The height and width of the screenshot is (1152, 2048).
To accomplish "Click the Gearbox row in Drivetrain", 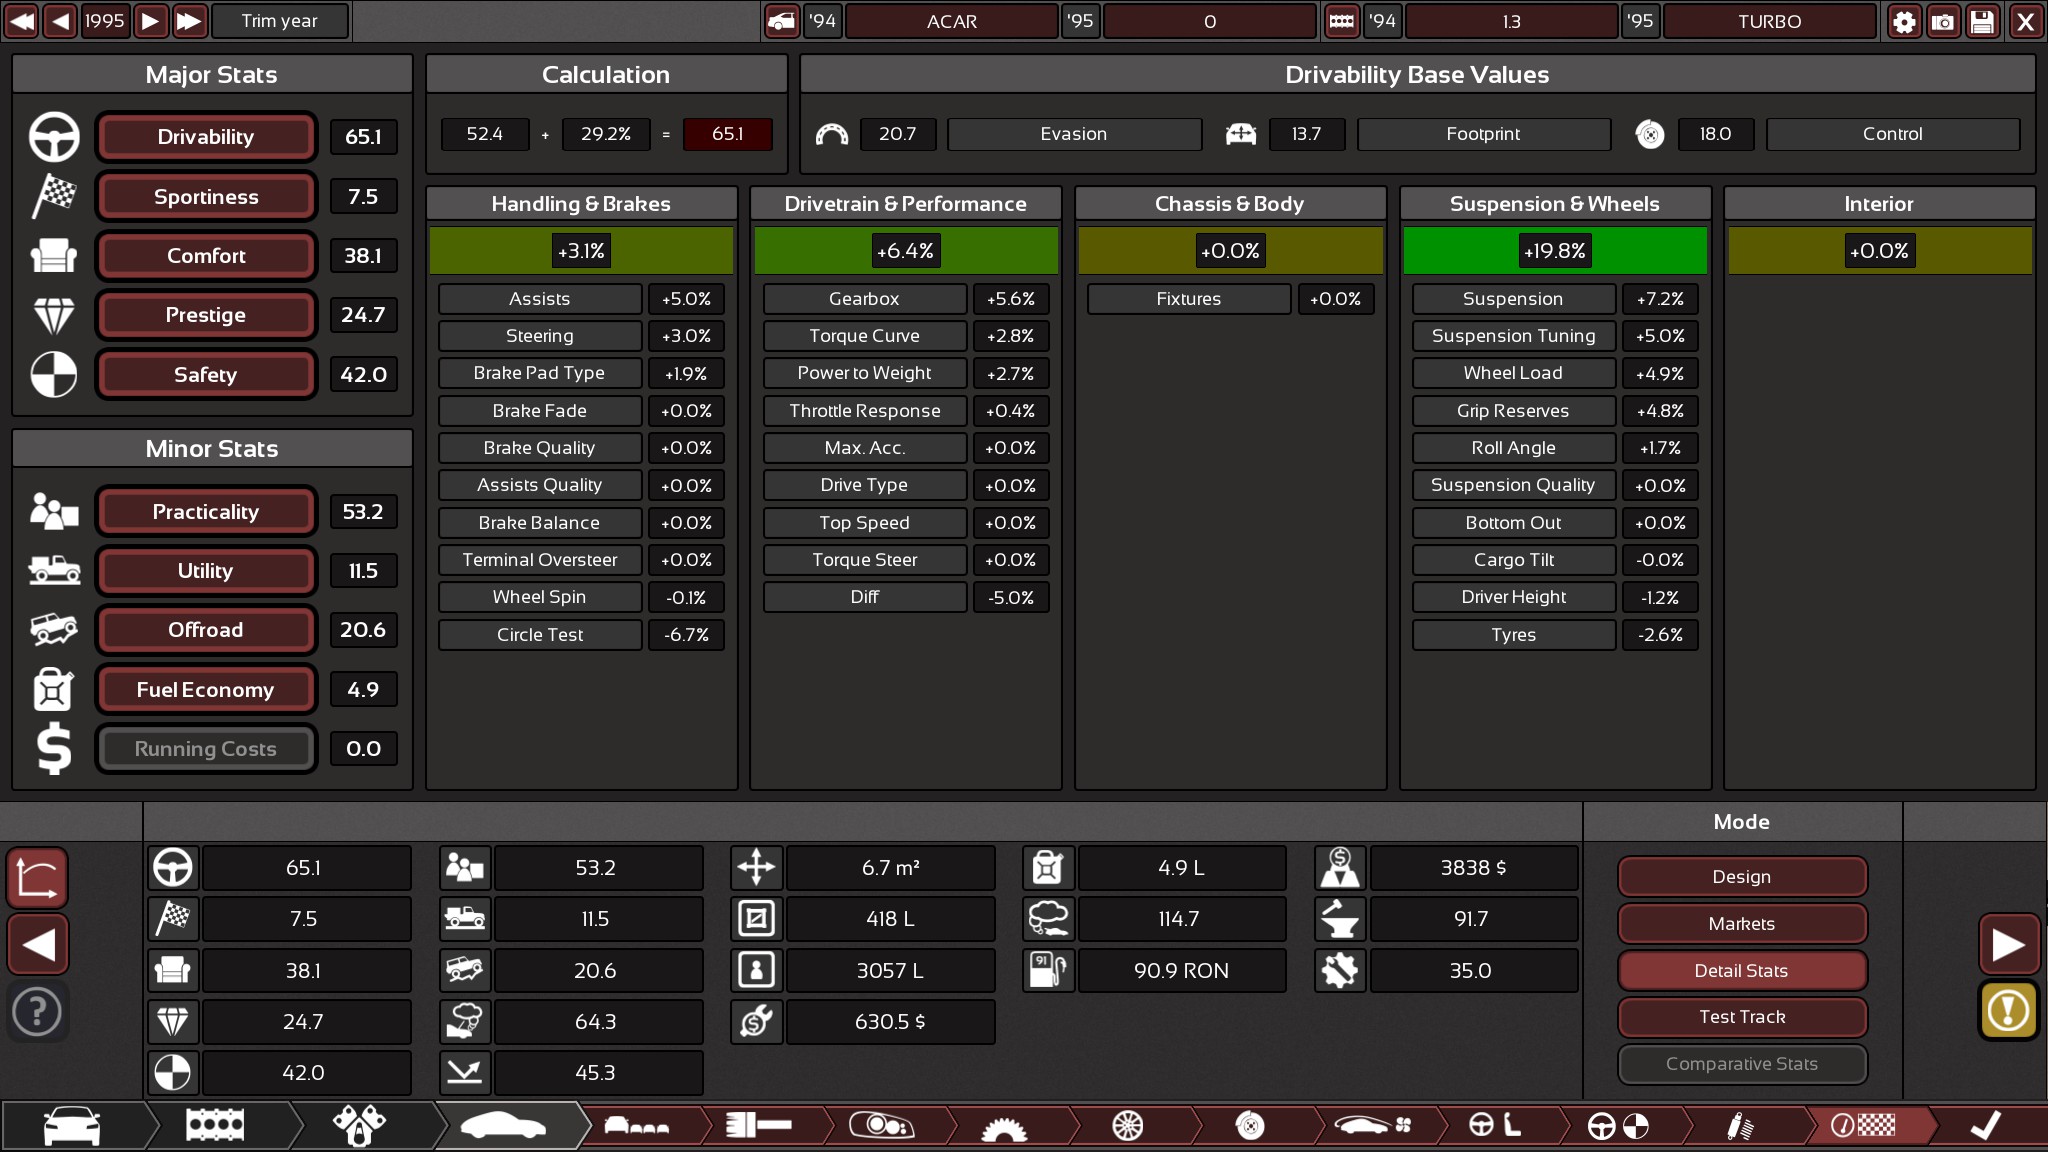I will 906,299.
